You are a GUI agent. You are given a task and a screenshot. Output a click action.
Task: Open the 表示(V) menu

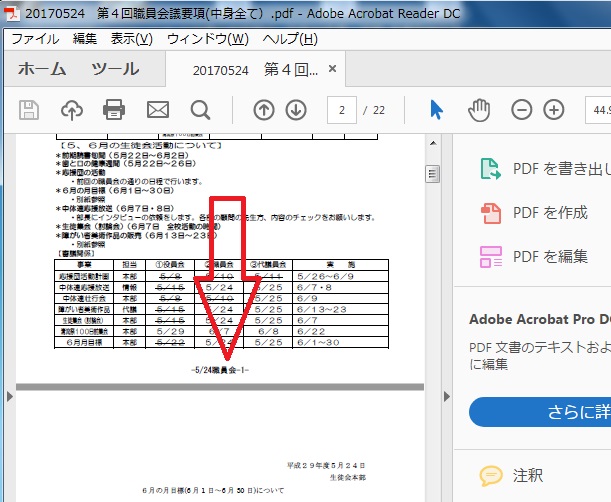pyautogui.click(x=131, y=39)
